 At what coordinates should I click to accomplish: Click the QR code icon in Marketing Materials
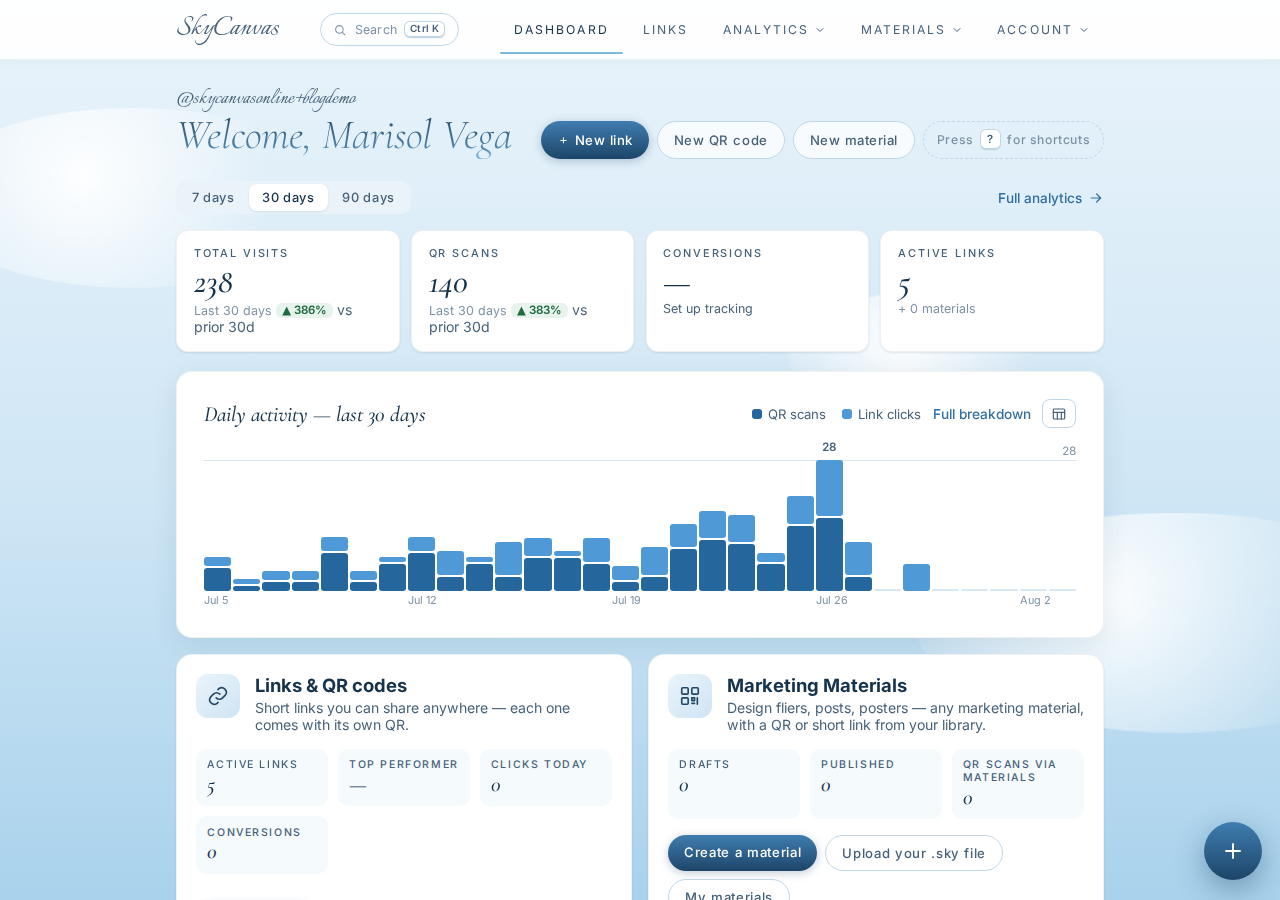point(690,696)
